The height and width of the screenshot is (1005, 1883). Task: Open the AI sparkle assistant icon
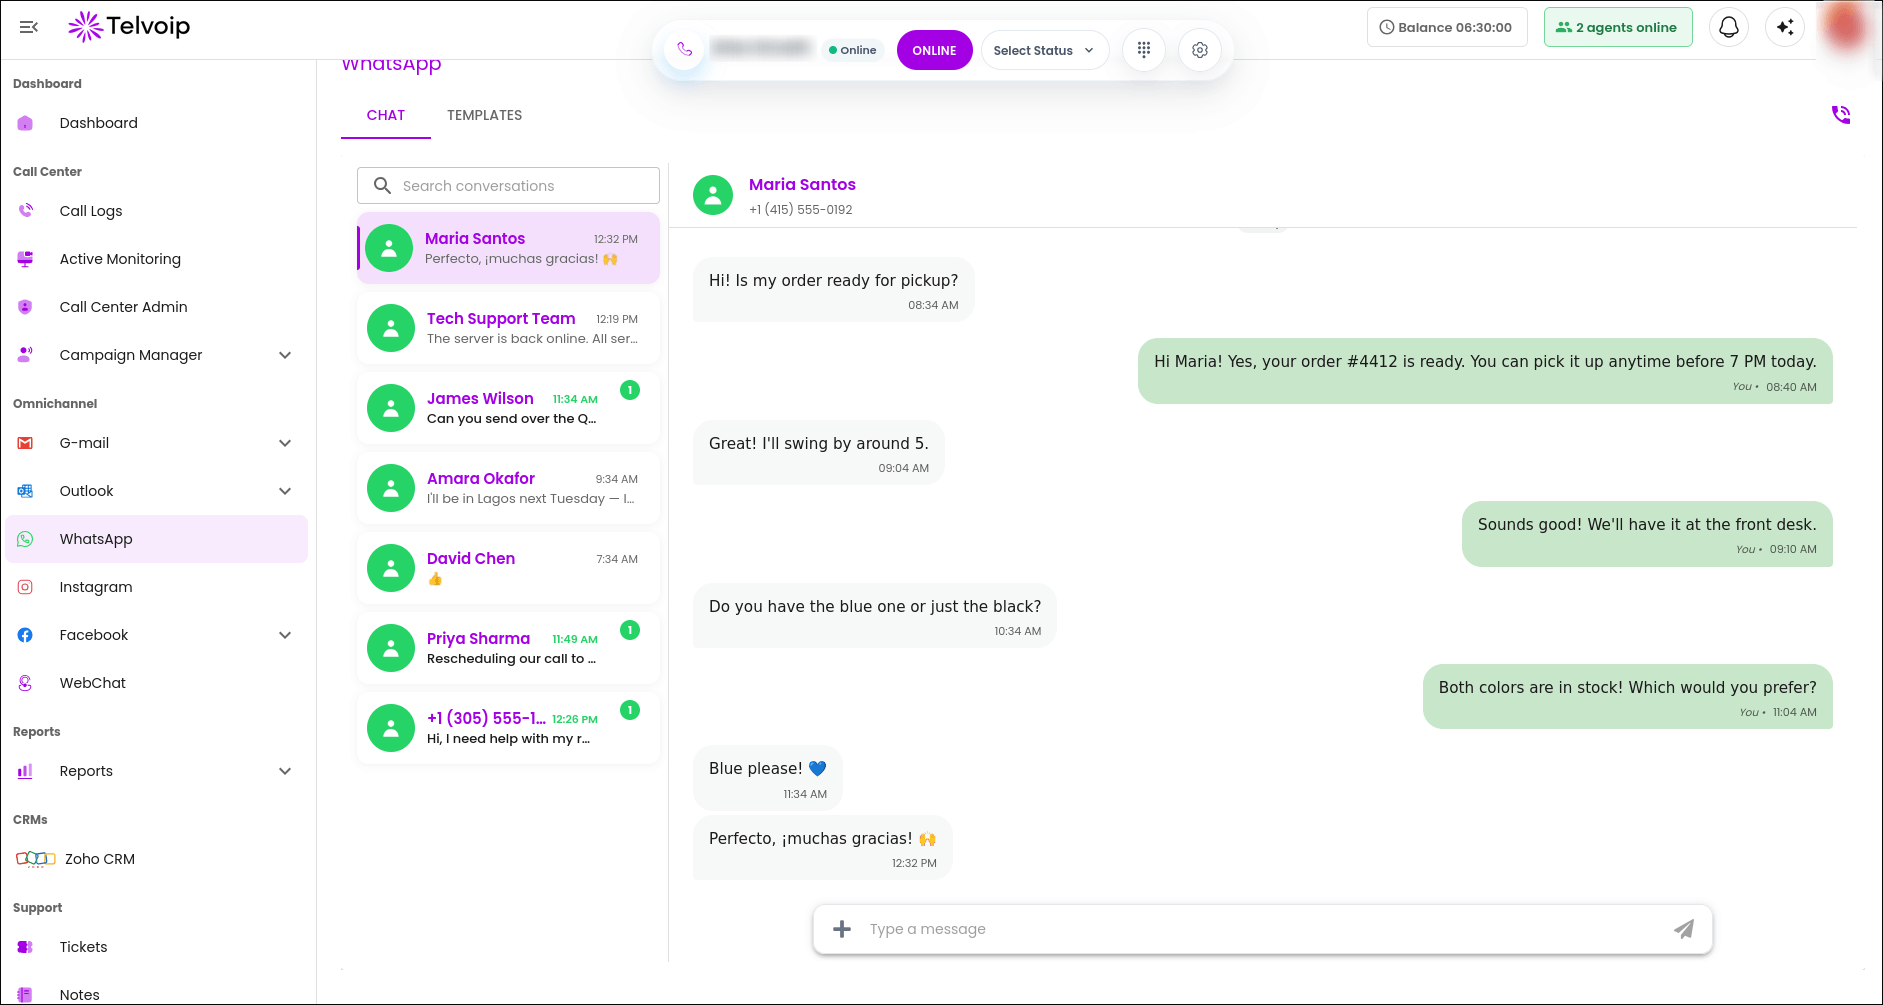point(1785,27)
